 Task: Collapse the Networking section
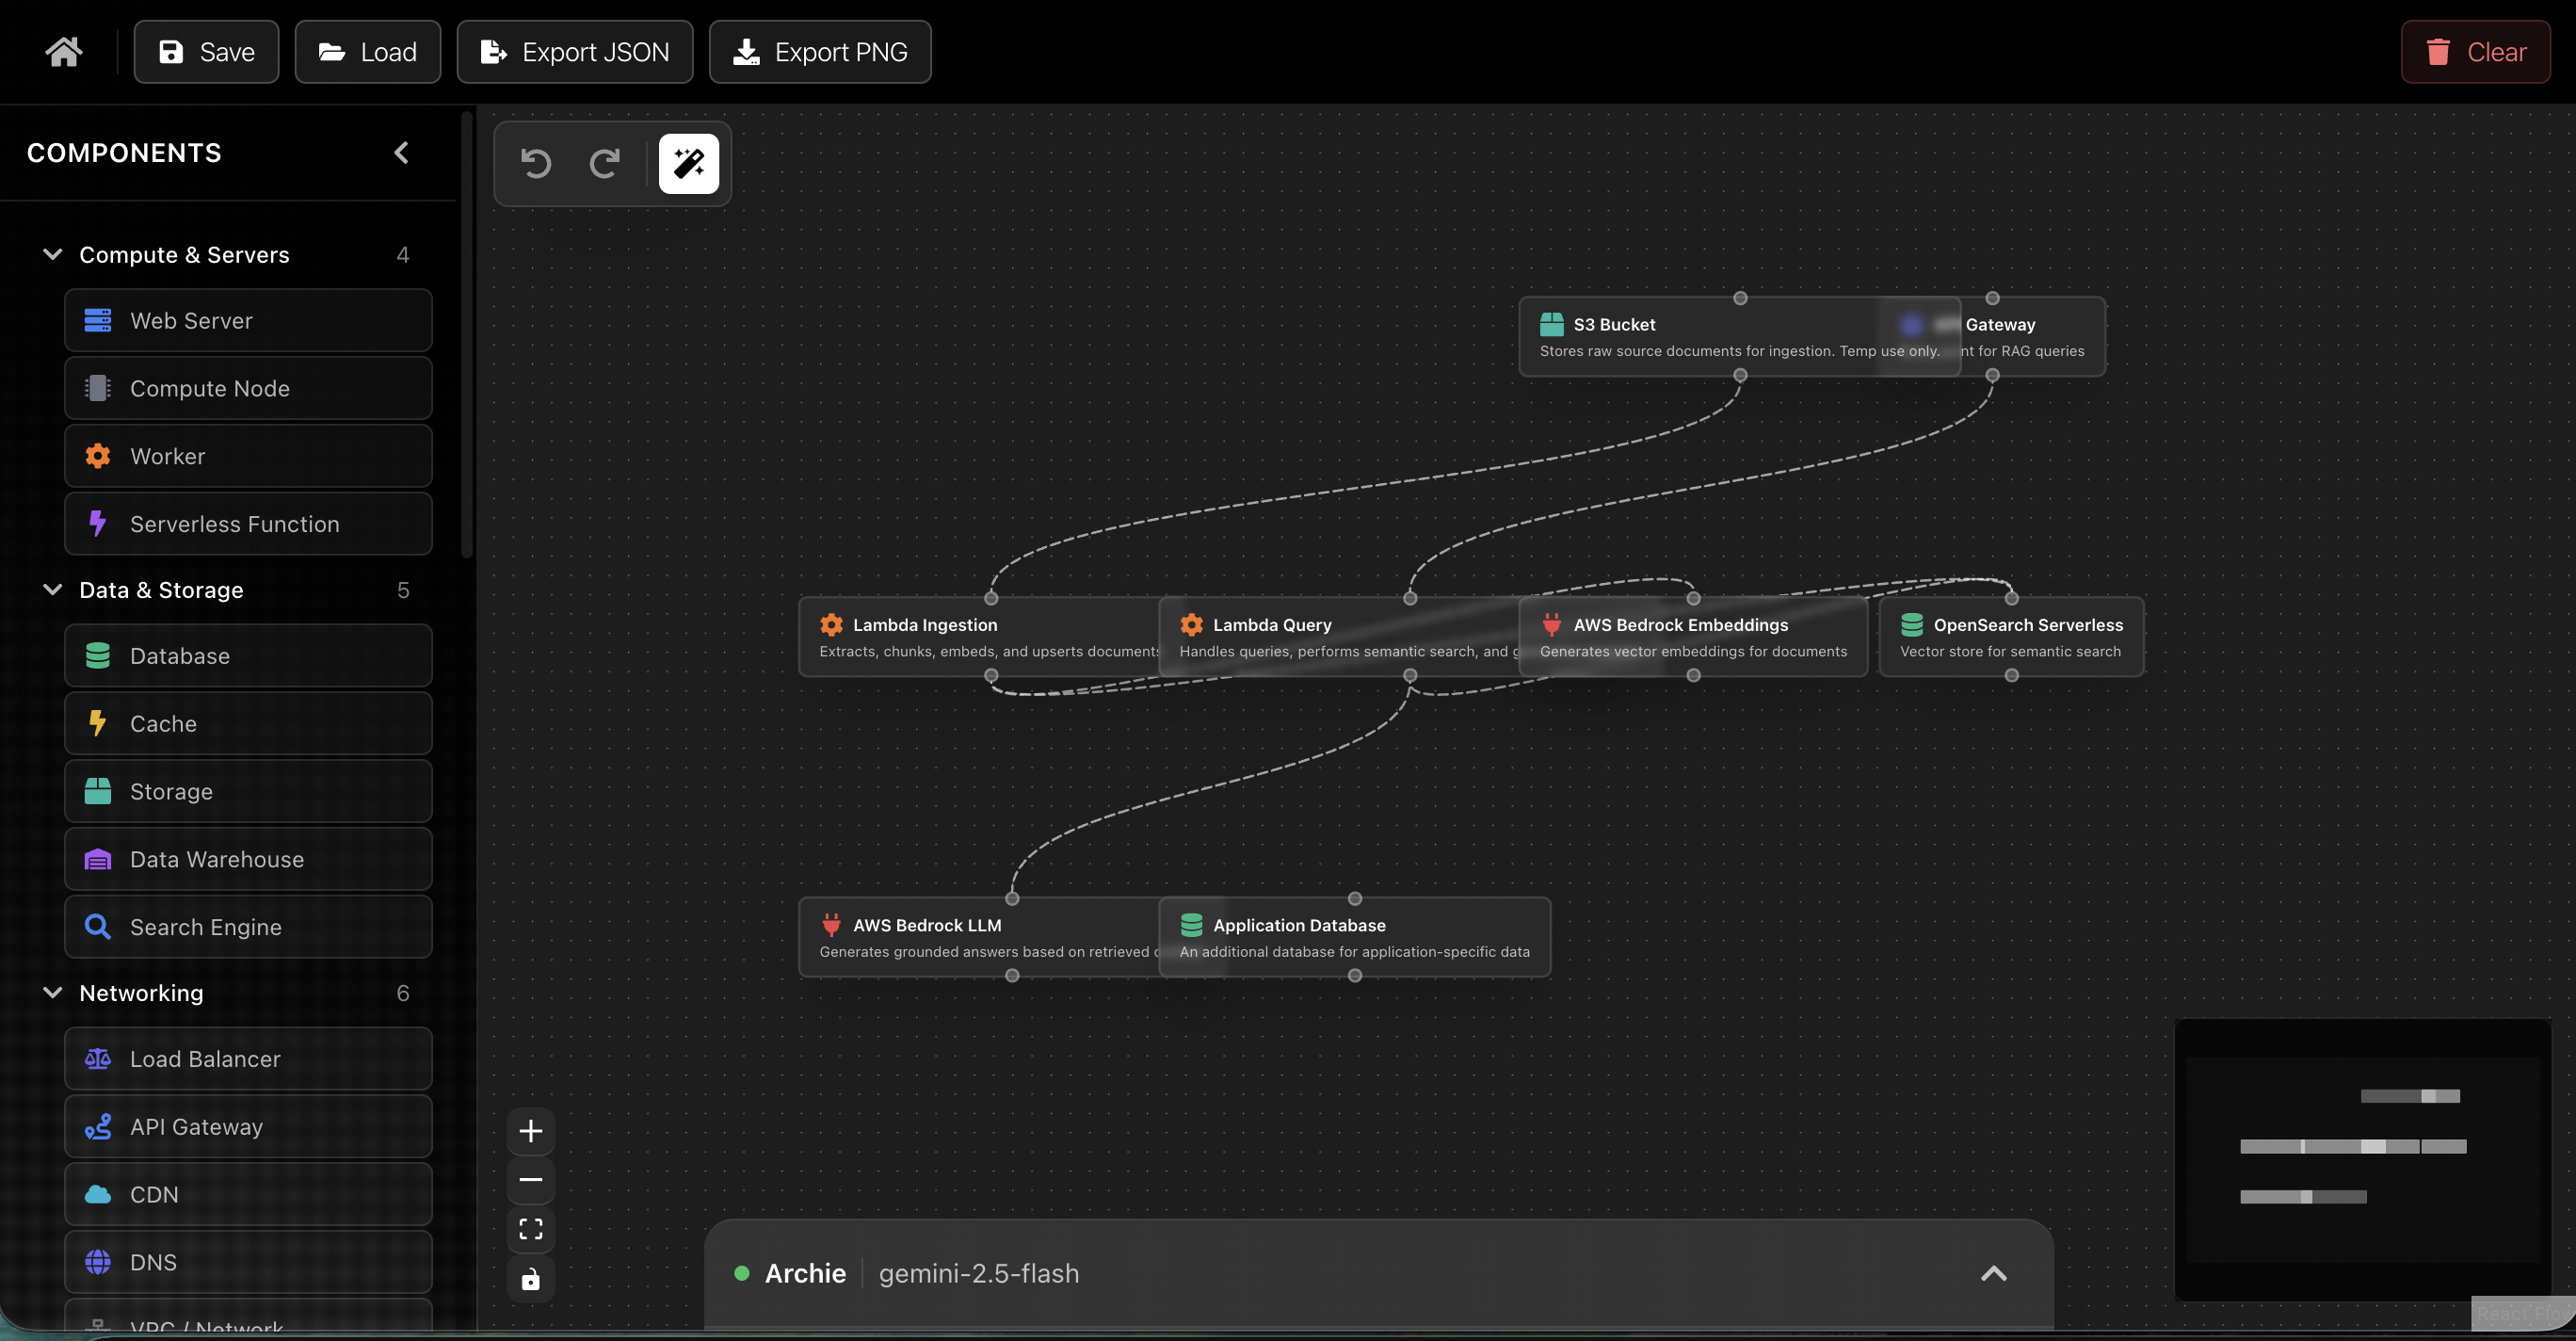53,993
